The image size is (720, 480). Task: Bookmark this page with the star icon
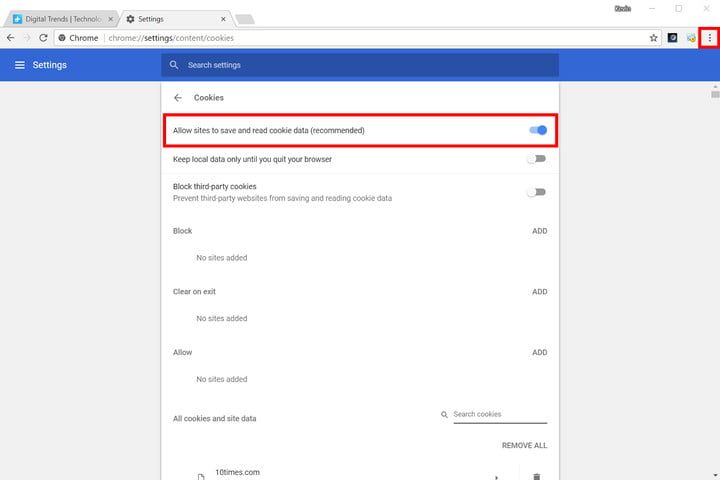(654, 38)
